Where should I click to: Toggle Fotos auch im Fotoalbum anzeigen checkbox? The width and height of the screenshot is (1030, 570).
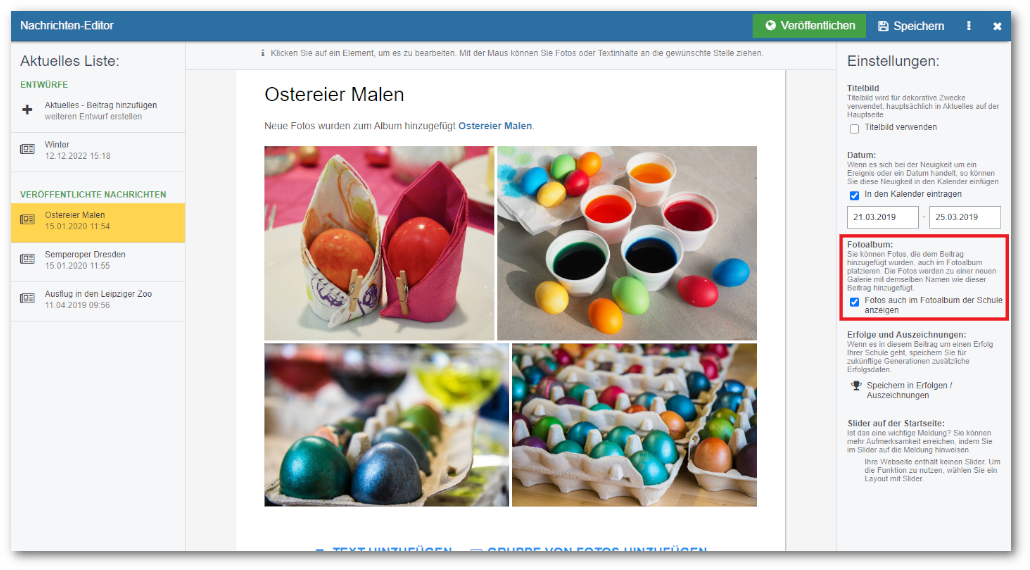point(854,302)
